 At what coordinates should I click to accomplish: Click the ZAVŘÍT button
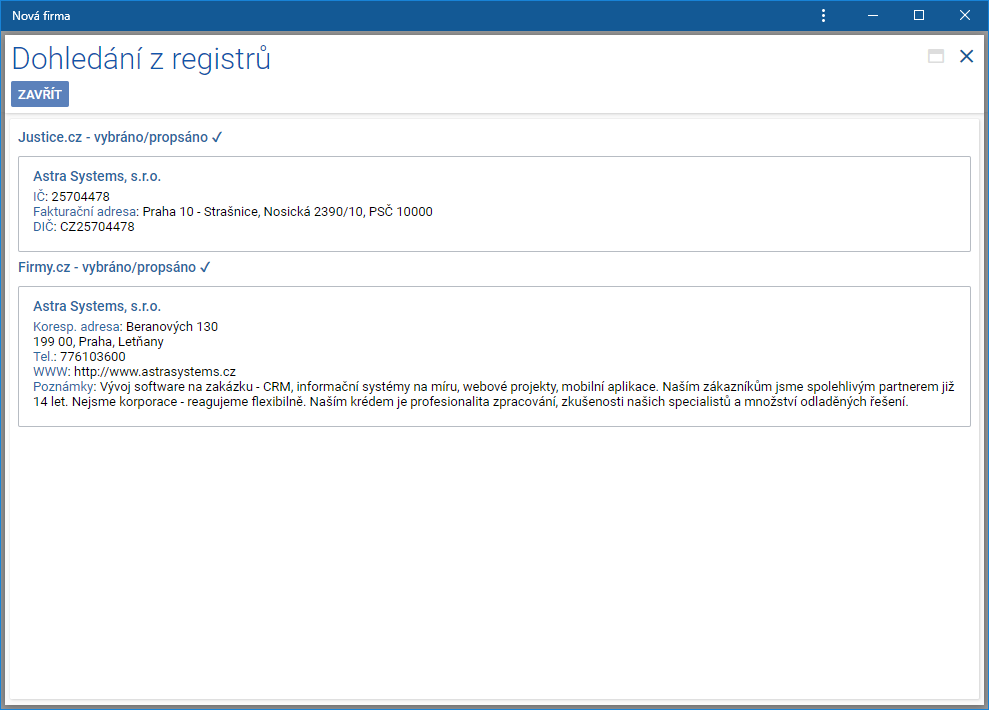coord(40,94)
